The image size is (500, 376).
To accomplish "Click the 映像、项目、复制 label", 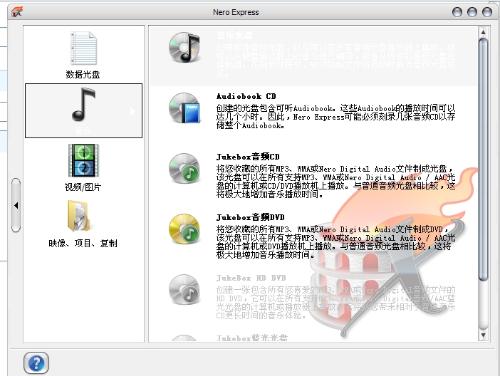I will (x=83, y=243).
